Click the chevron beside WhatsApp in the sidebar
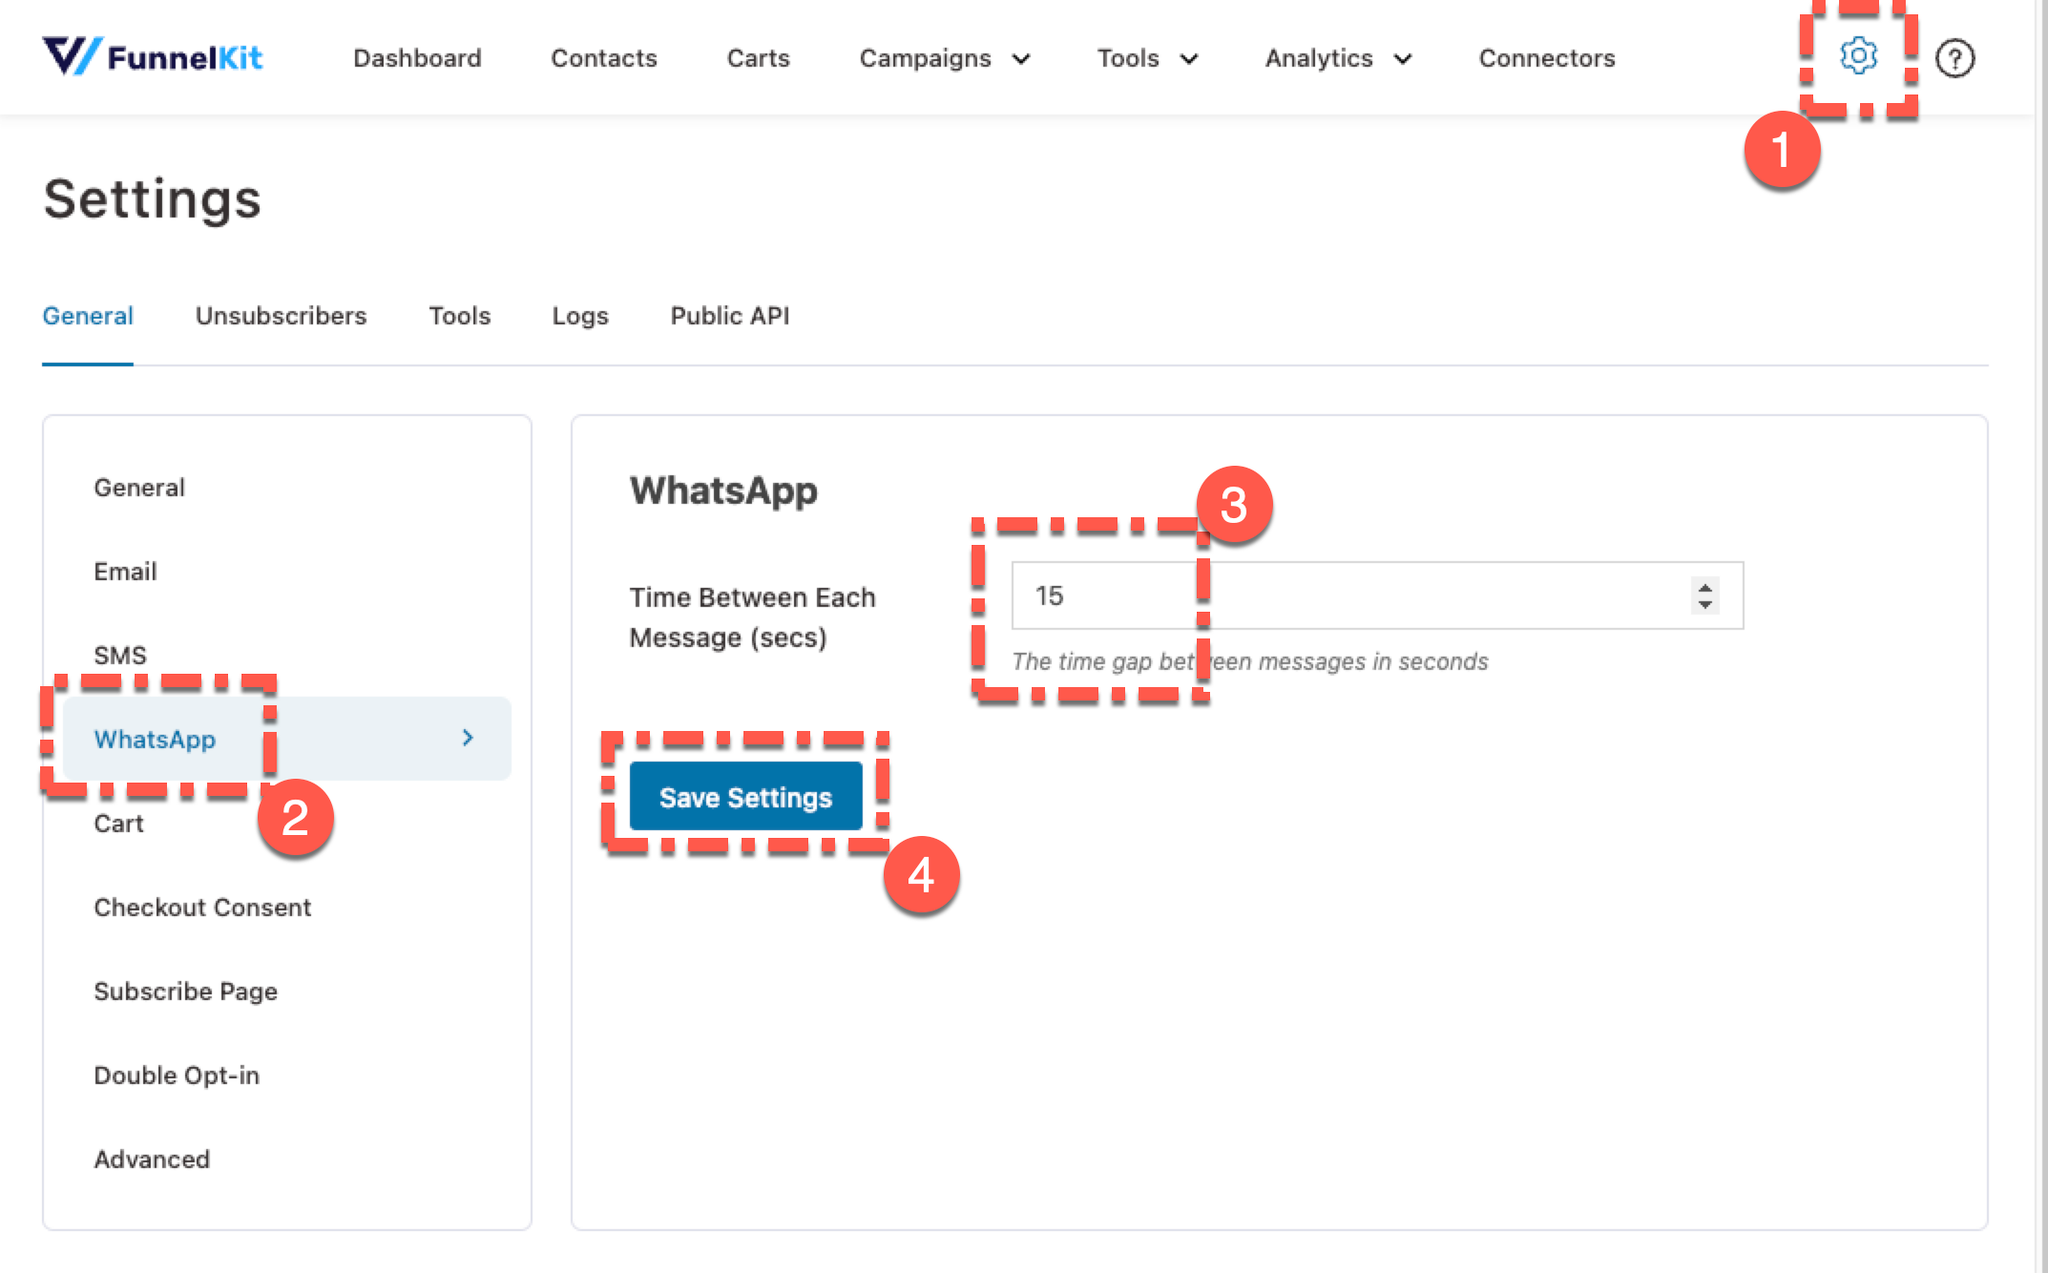2048x1273 pixels. [468, 738]
